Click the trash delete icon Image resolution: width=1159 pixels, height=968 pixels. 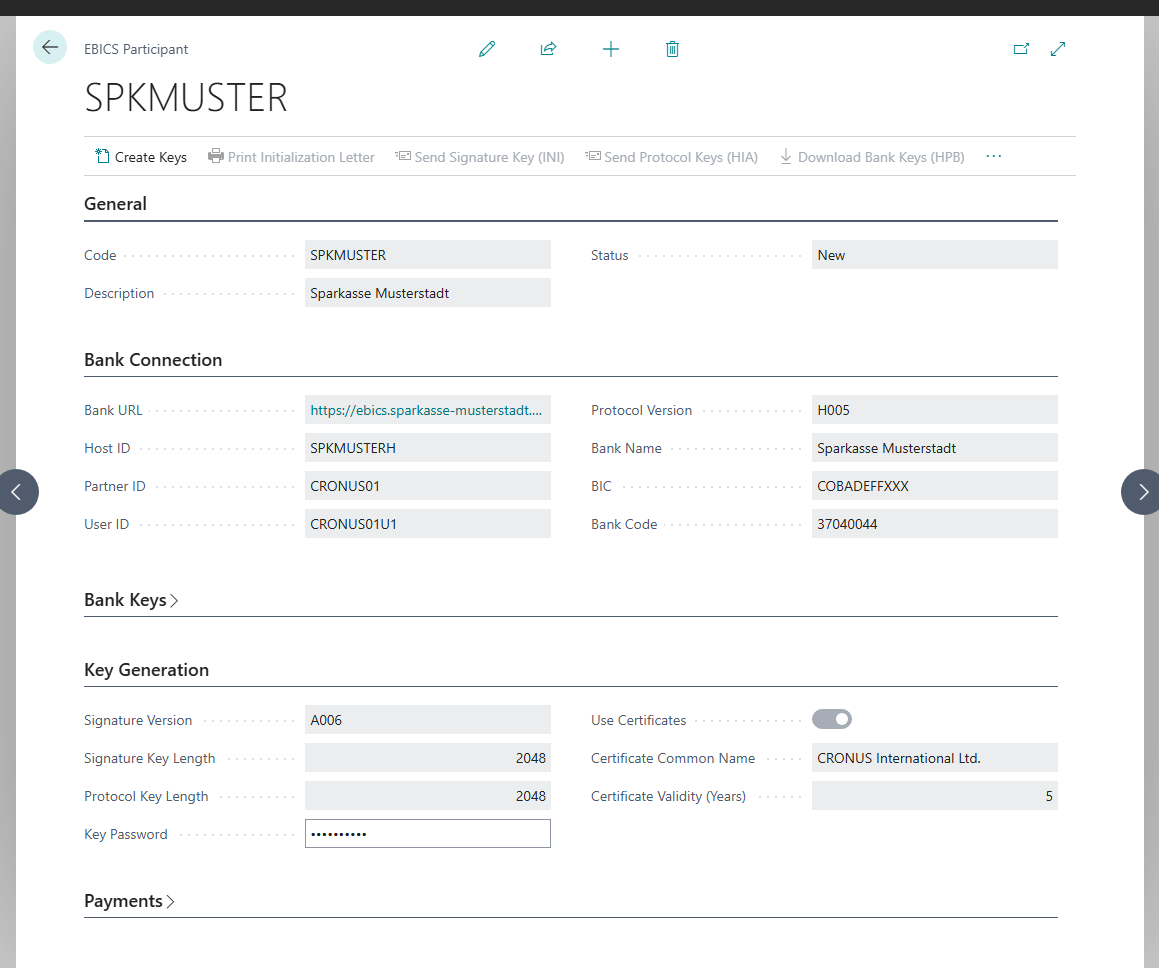pyautogui.click(x=672, y=49)
